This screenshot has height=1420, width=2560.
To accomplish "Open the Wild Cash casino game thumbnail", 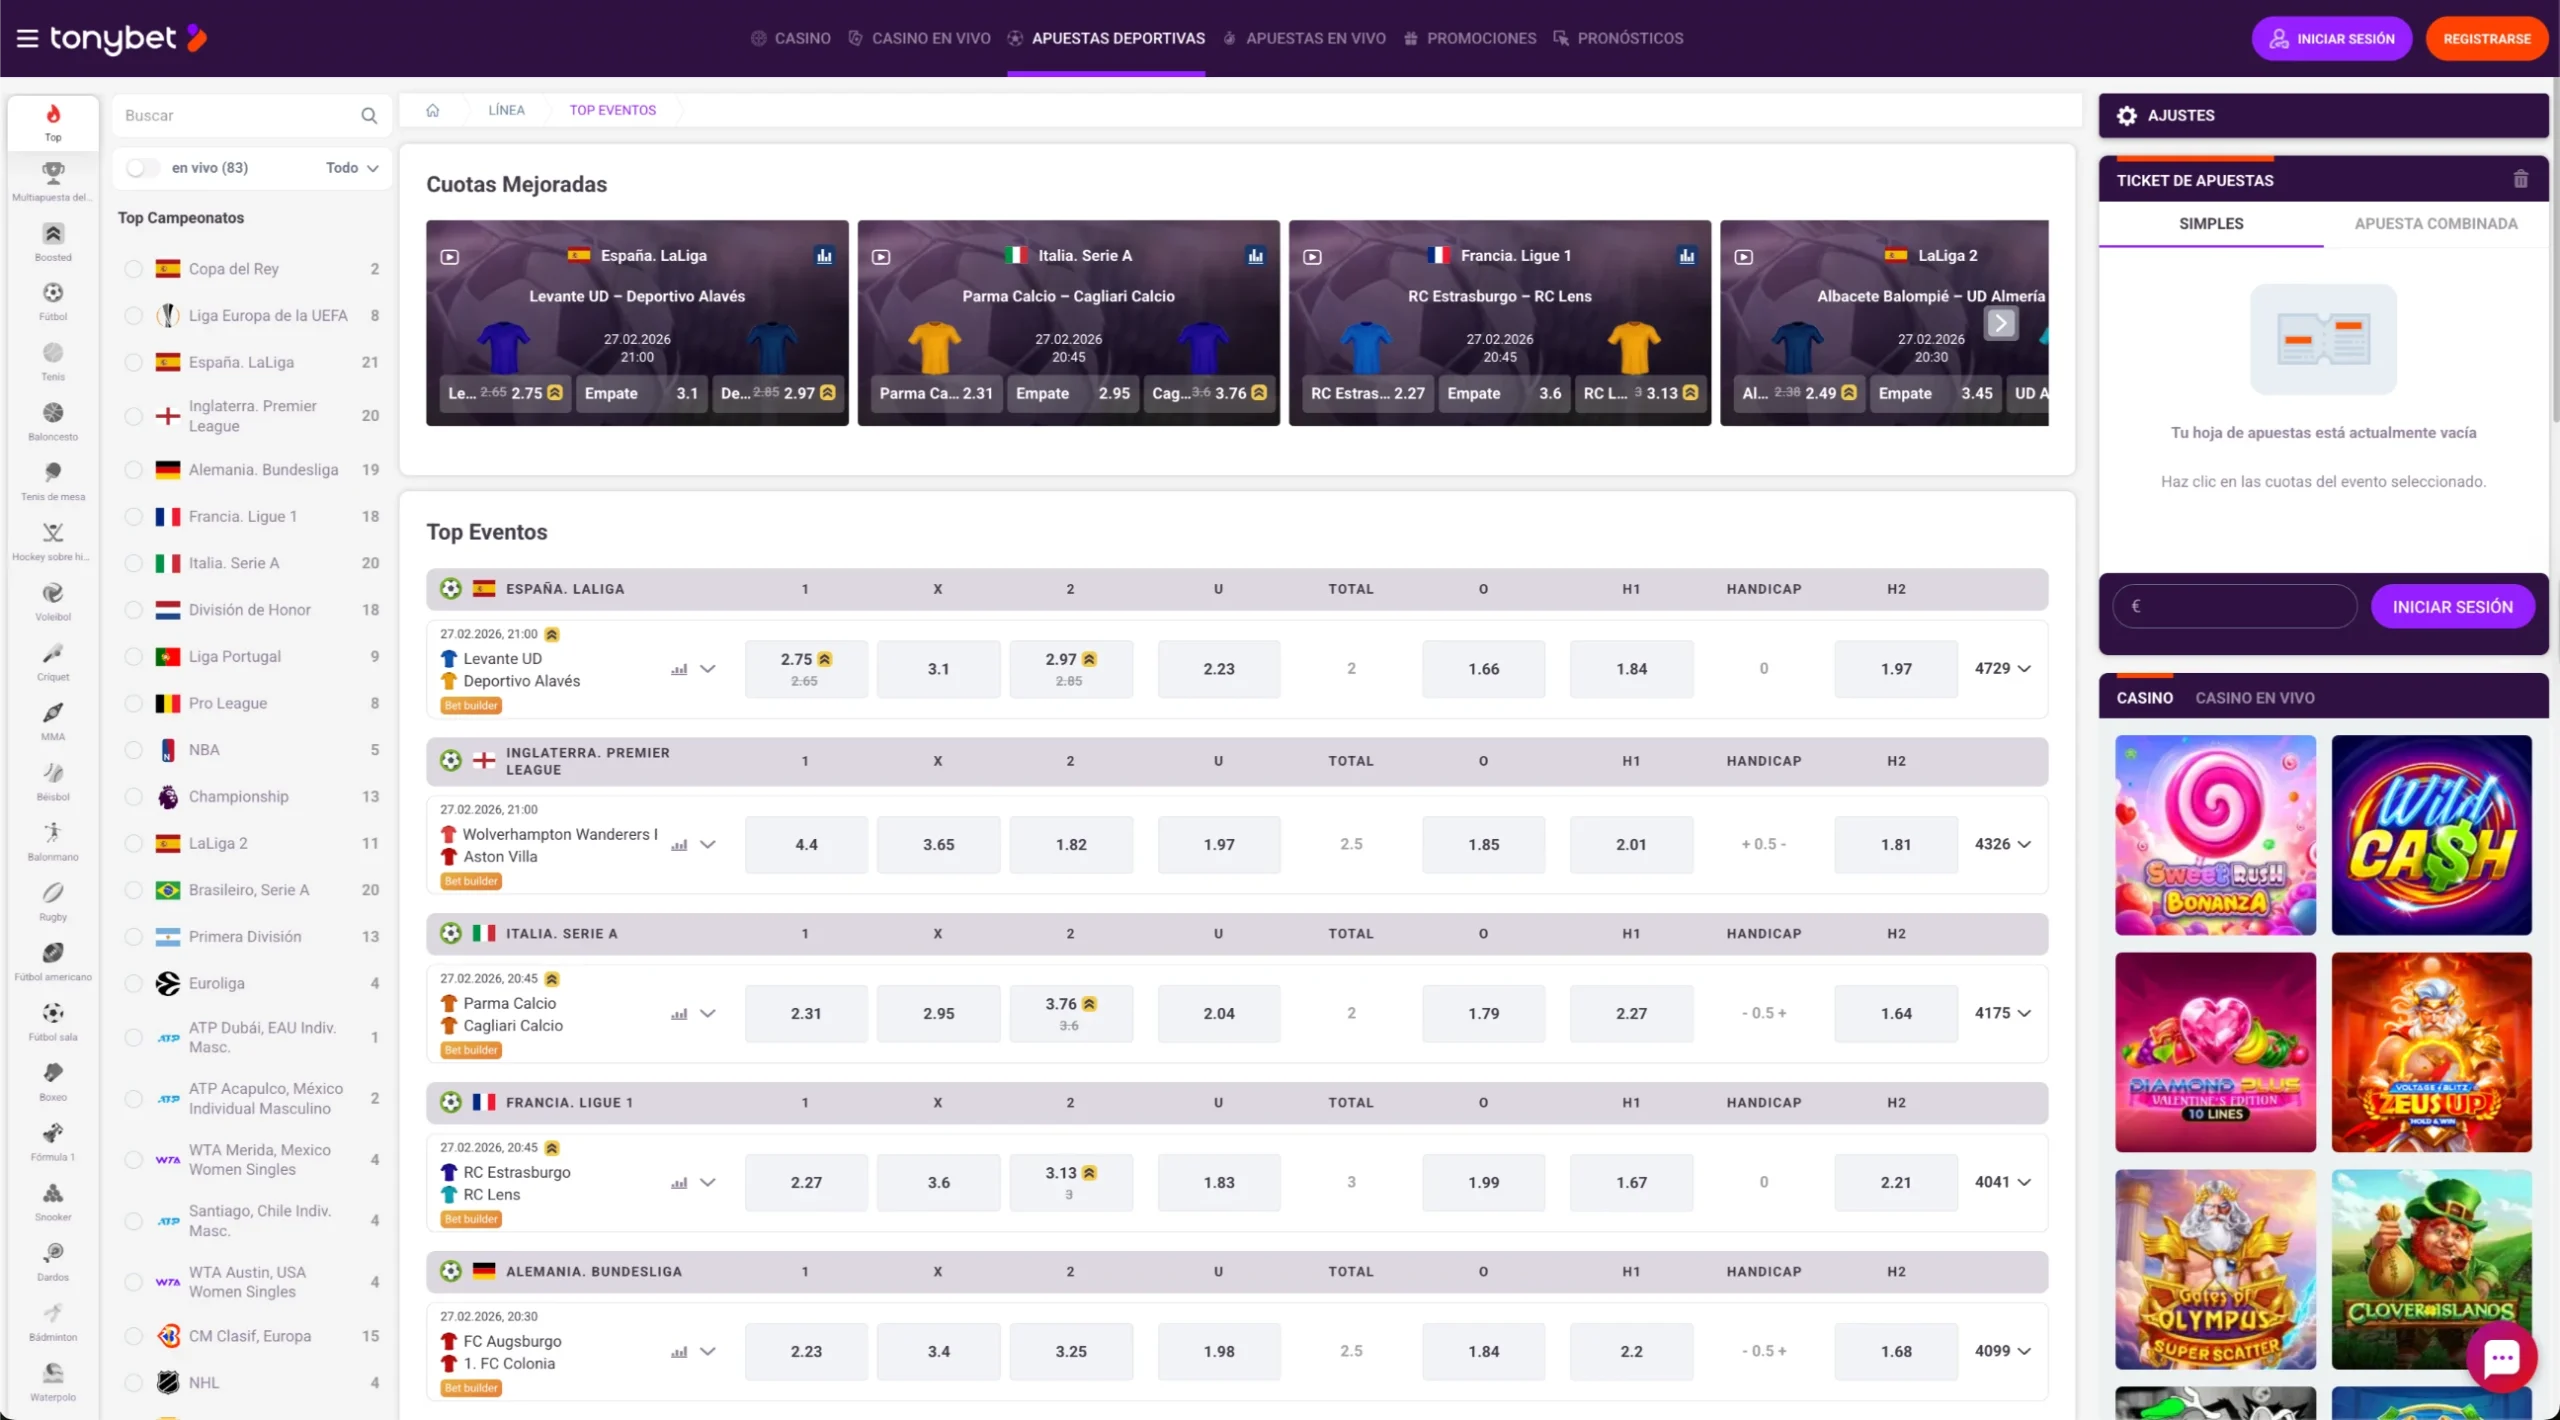I will click(x=2431, y=835).
